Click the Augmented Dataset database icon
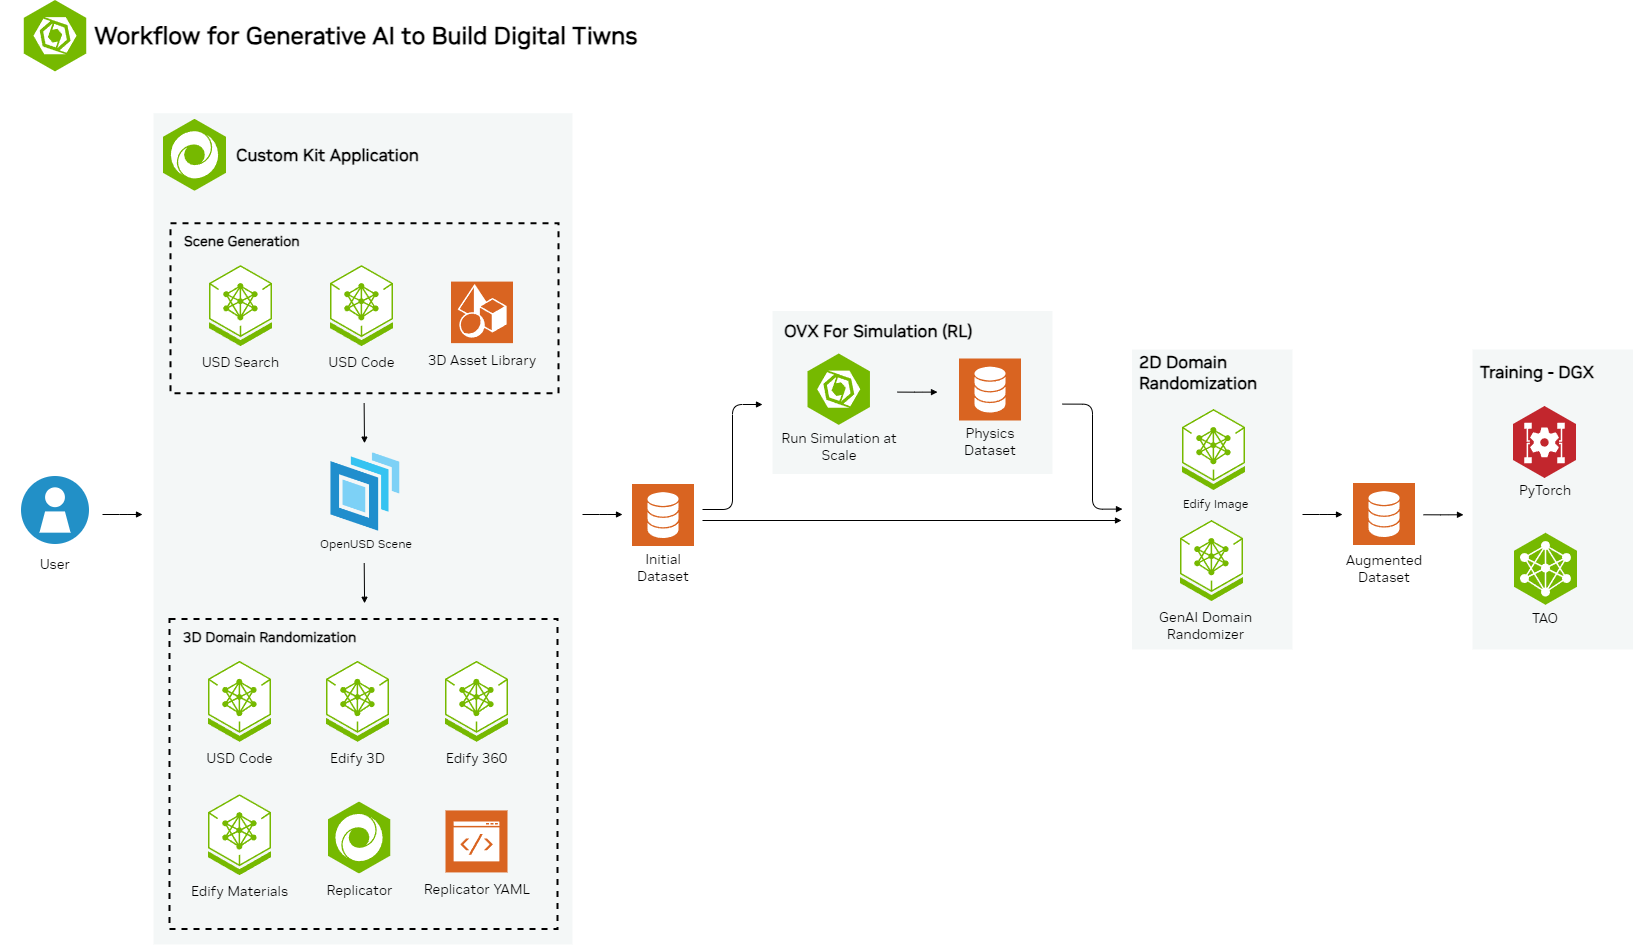 tap(1384, 514)
